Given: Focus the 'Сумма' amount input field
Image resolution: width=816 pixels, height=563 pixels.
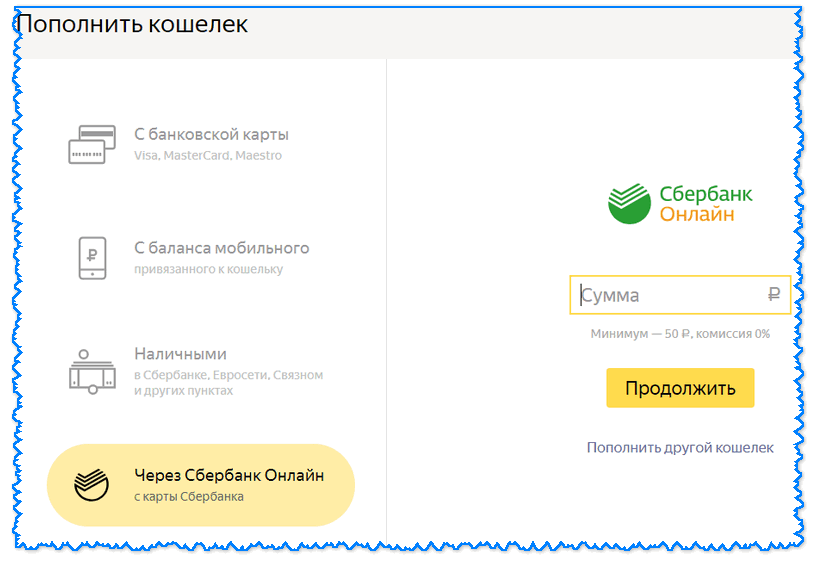Looking at the screenshot, I should pyautogui.click(x=670, y=295).
